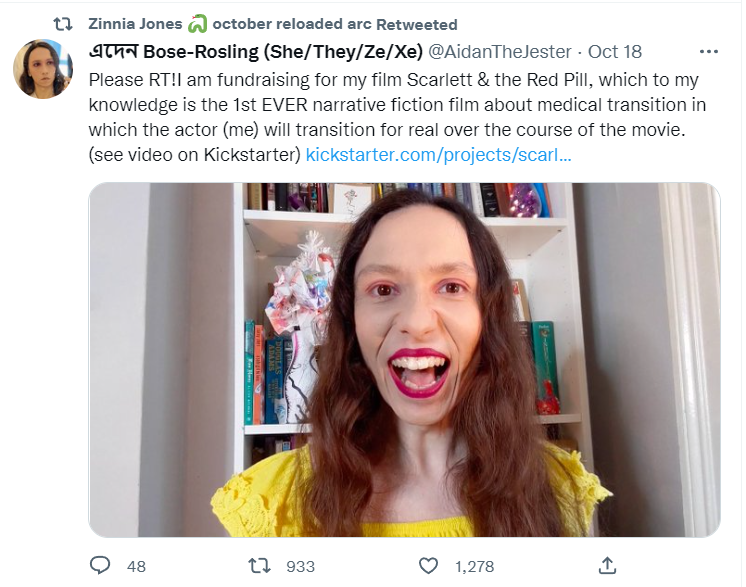
Task: Like the tweet with heart icon
Action: coord(428,566)
